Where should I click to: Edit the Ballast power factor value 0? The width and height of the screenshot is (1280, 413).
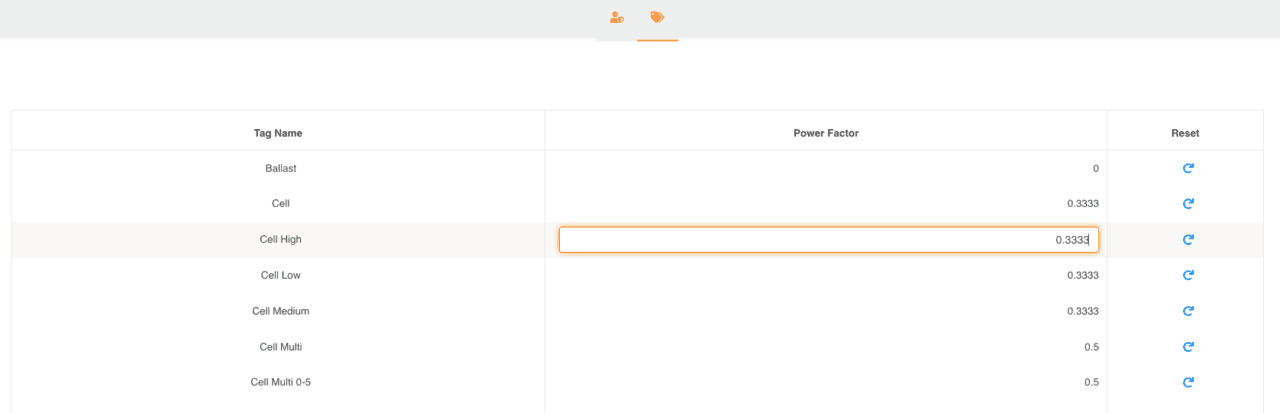(x=1096, y=168)
